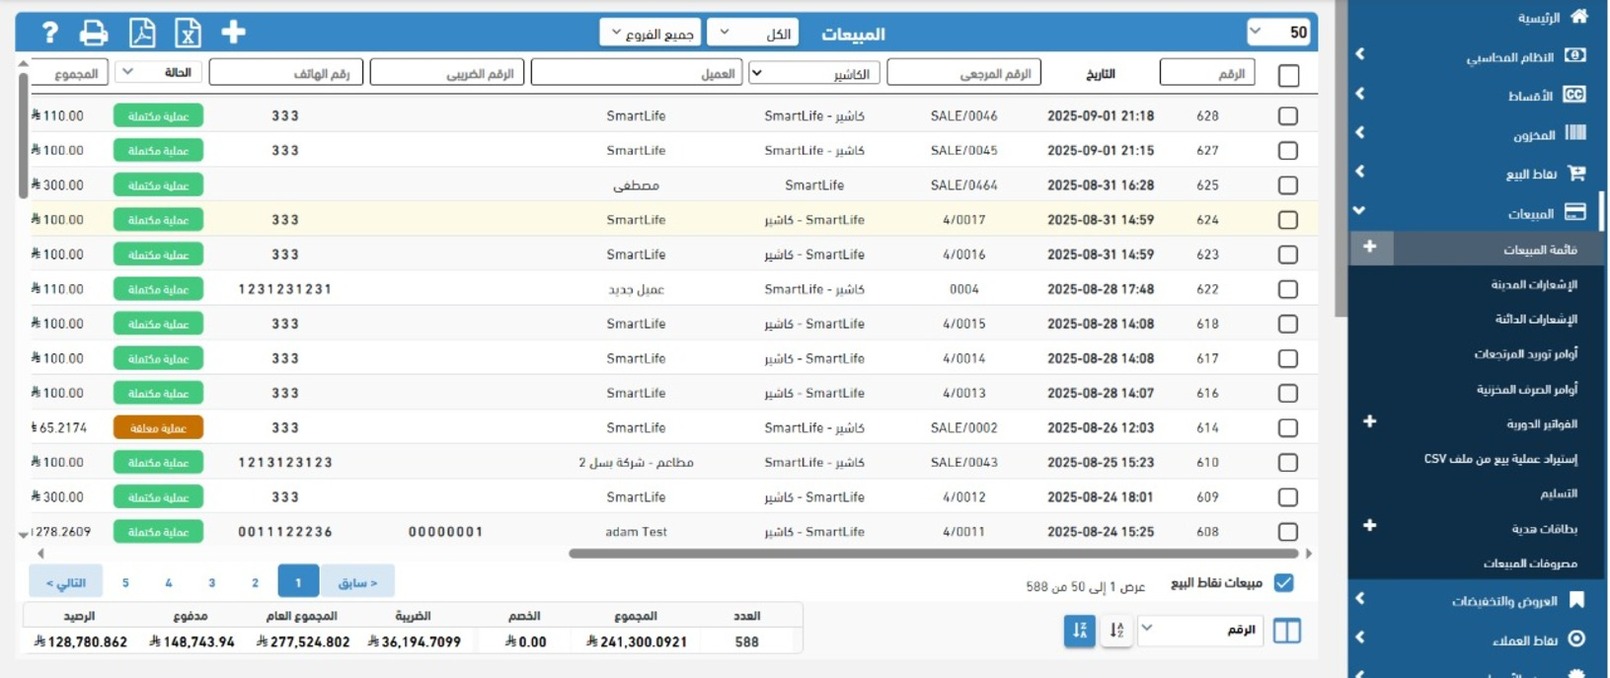Open the جميع الفروع branches dropdown

point(652,33)
